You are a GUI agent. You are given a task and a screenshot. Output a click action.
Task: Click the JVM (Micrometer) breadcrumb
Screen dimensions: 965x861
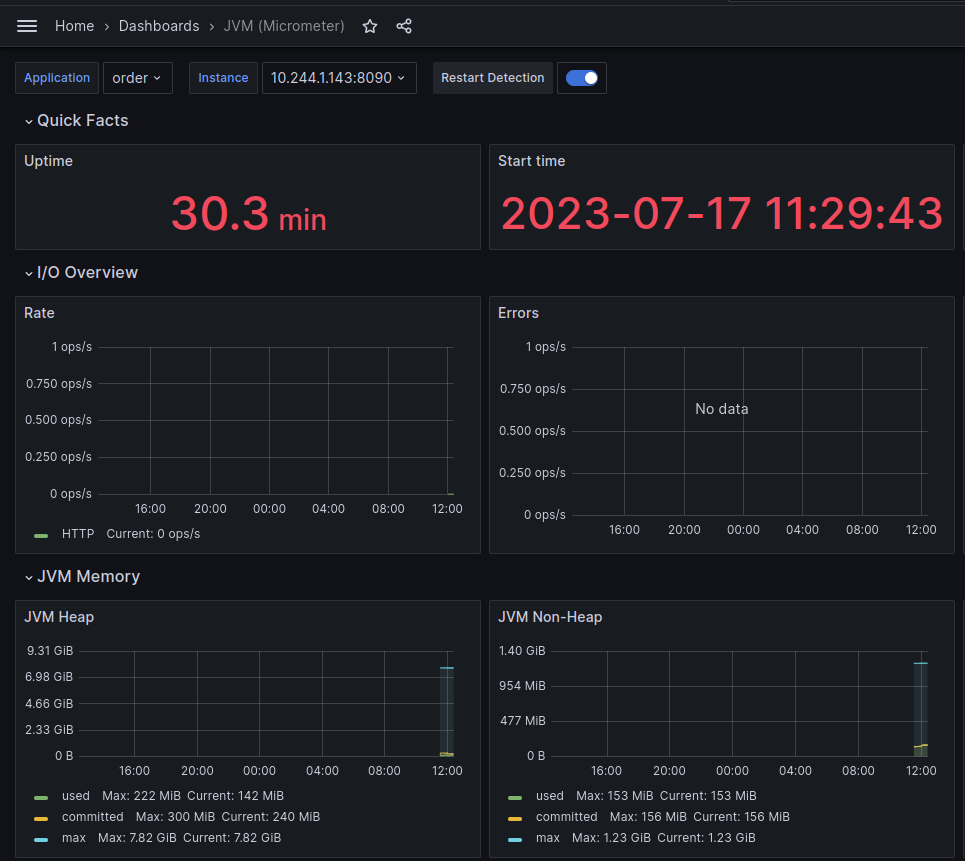point(284,26)
